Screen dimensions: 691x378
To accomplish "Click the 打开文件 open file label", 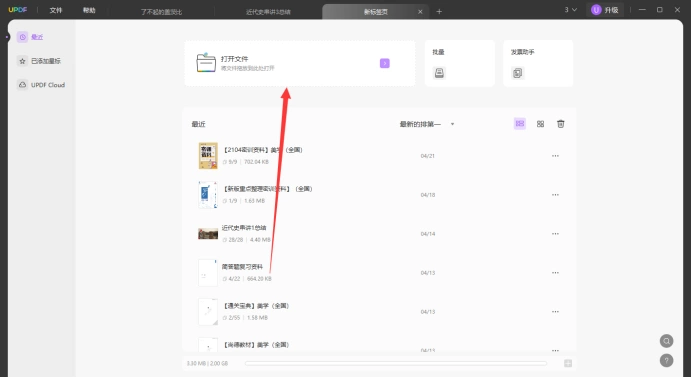I will coord(234,59).
